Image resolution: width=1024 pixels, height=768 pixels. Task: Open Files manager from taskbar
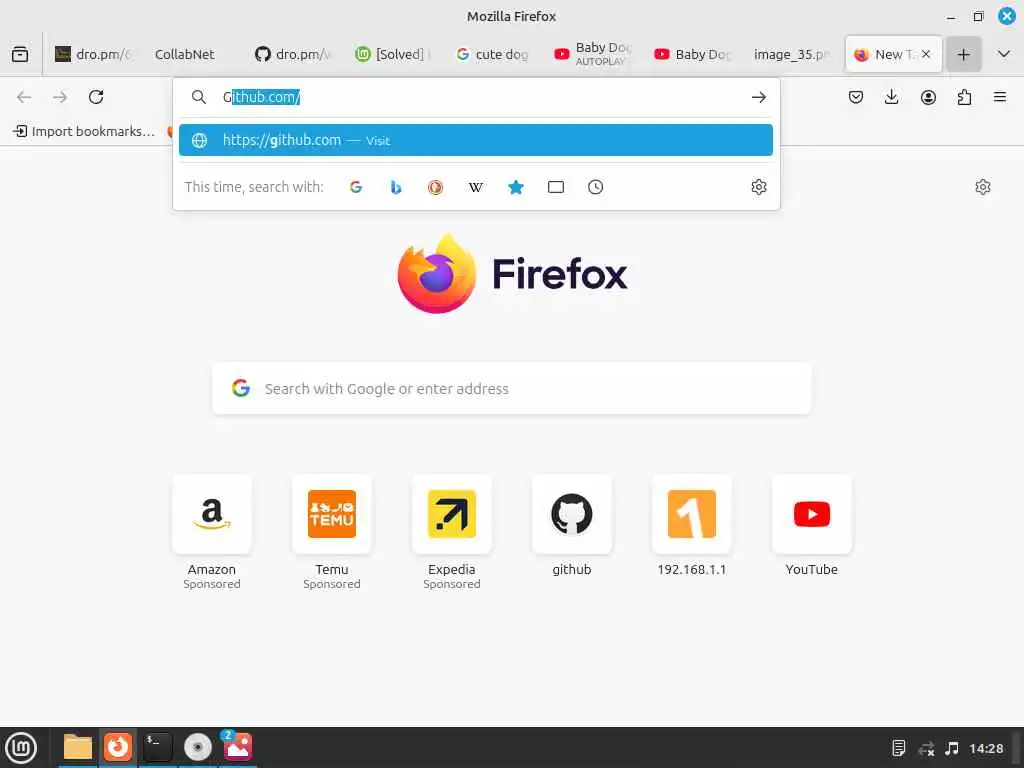point(78,747)
